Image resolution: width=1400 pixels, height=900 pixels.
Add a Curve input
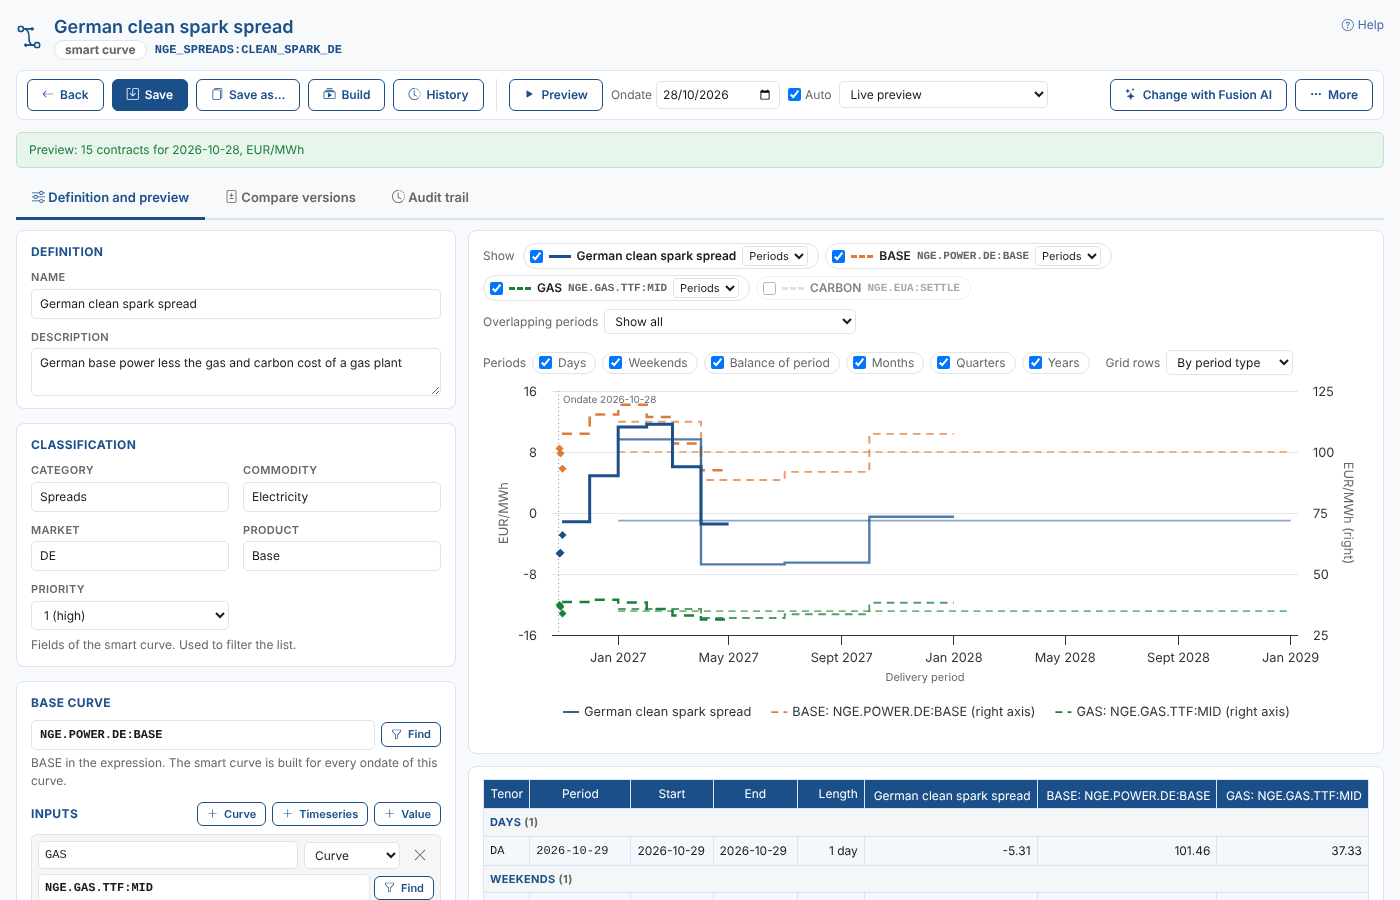point(232,814)
